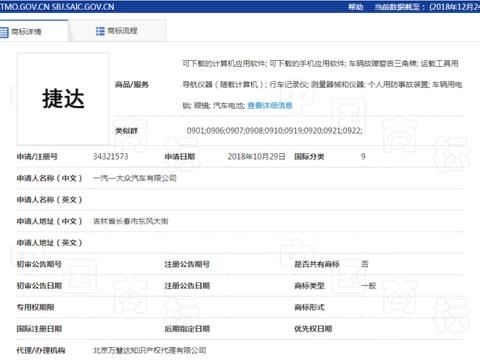Image resolution: width=480 pixels, height=360 pixels.
Task: Click the 国际分类 value 9
Action: (363, 156)
